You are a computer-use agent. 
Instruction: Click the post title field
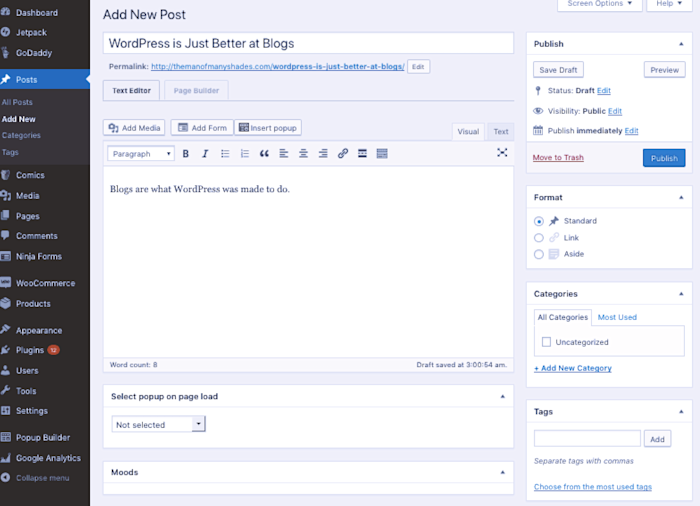(x=308, y=43)
